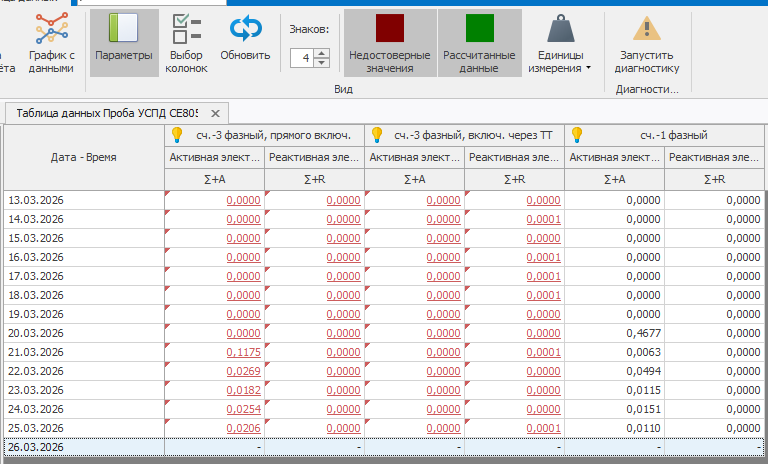Viewport: 768px width, 464px height.
Task: Select the 'Таблица данных Проба УСПД' tab
Action: tap(106, 113)
